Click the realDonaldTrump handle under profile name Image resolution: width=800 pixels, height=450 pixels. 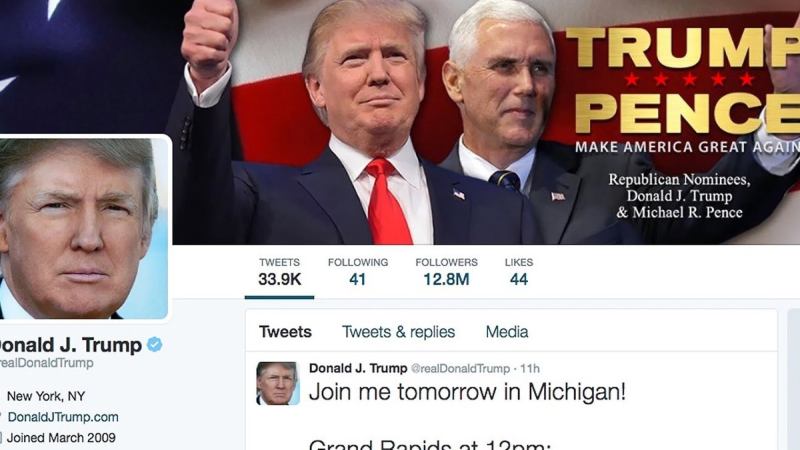[x=46, y=363]
